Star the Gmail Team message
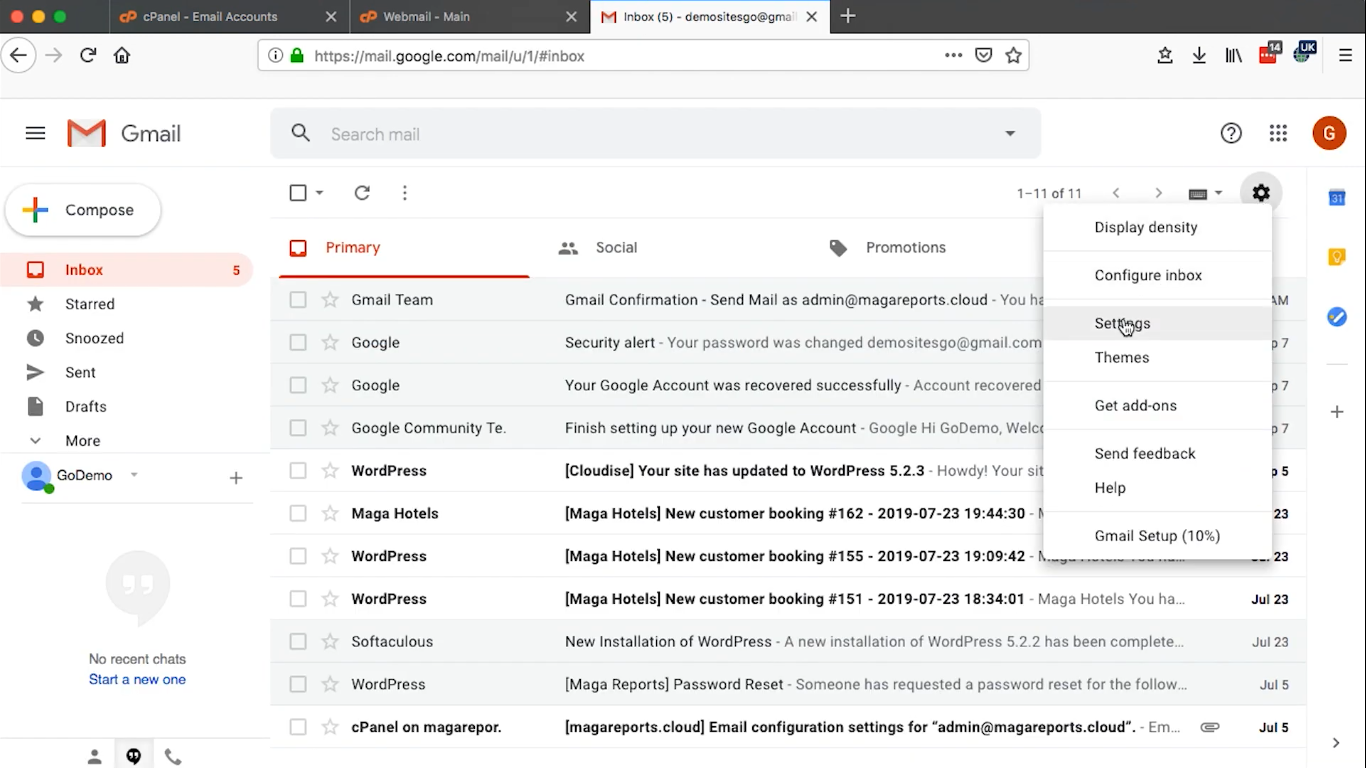 [x=330, y=299]
